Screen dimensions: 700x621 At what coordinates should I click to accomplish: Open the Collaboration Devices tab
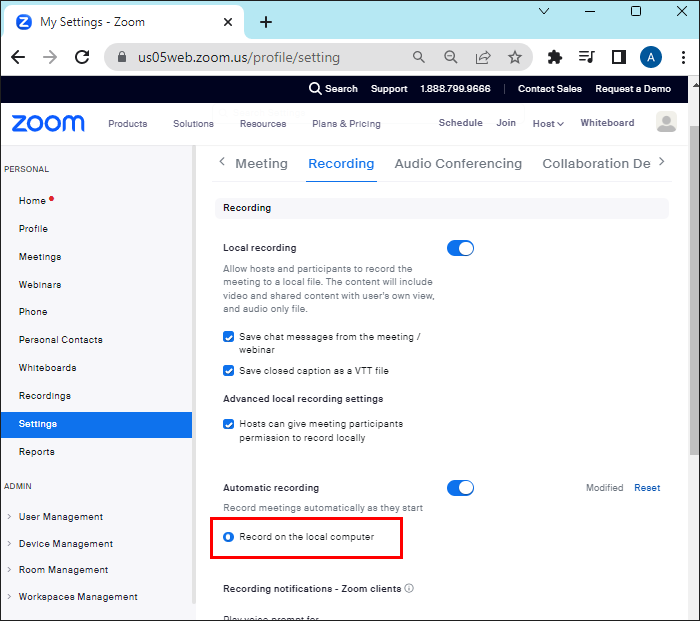point(596,163)
